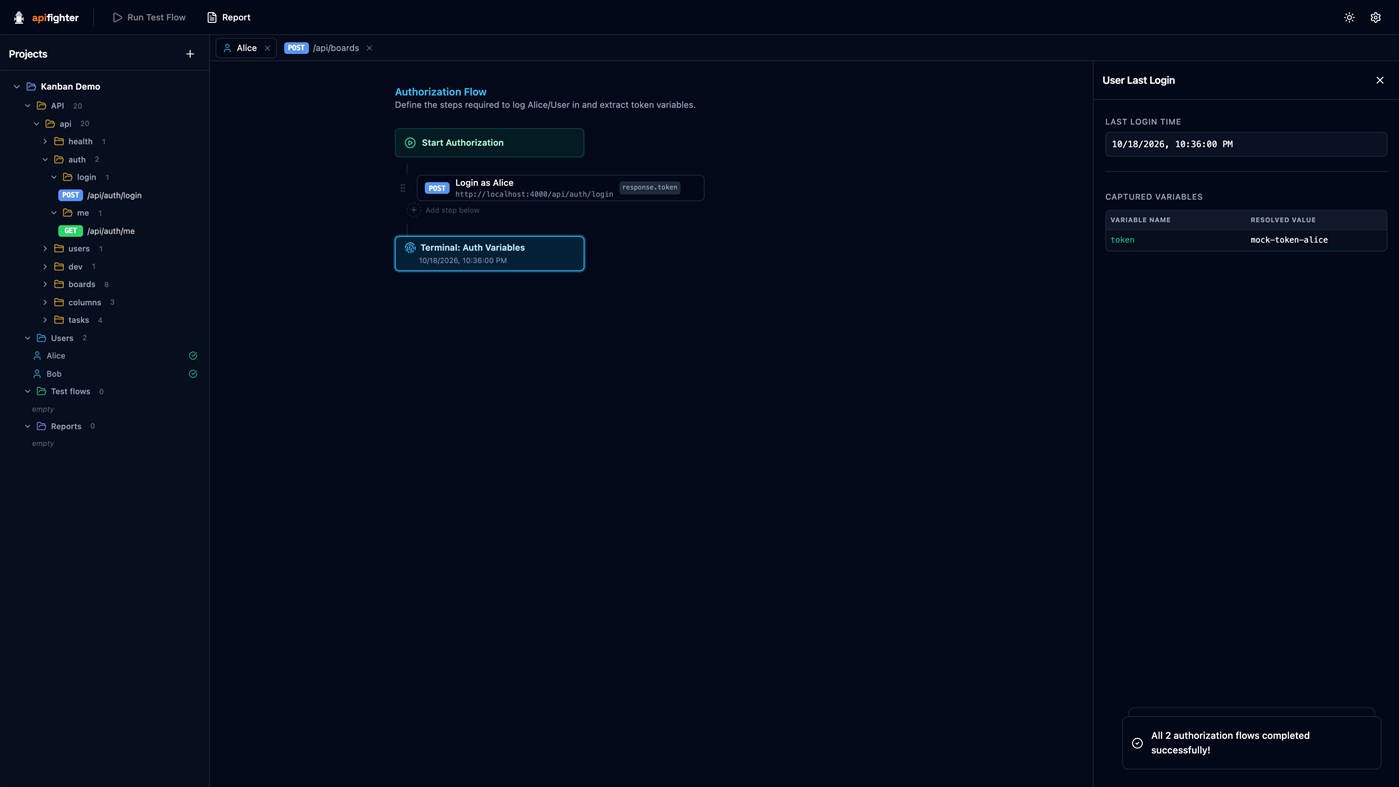Click the user icon next to Bob

(37, 374)
